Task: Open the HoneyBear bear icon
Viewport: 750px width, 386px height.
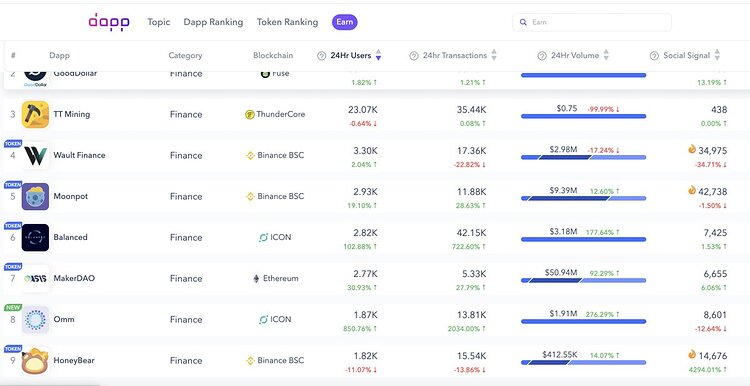Action: 35,361
